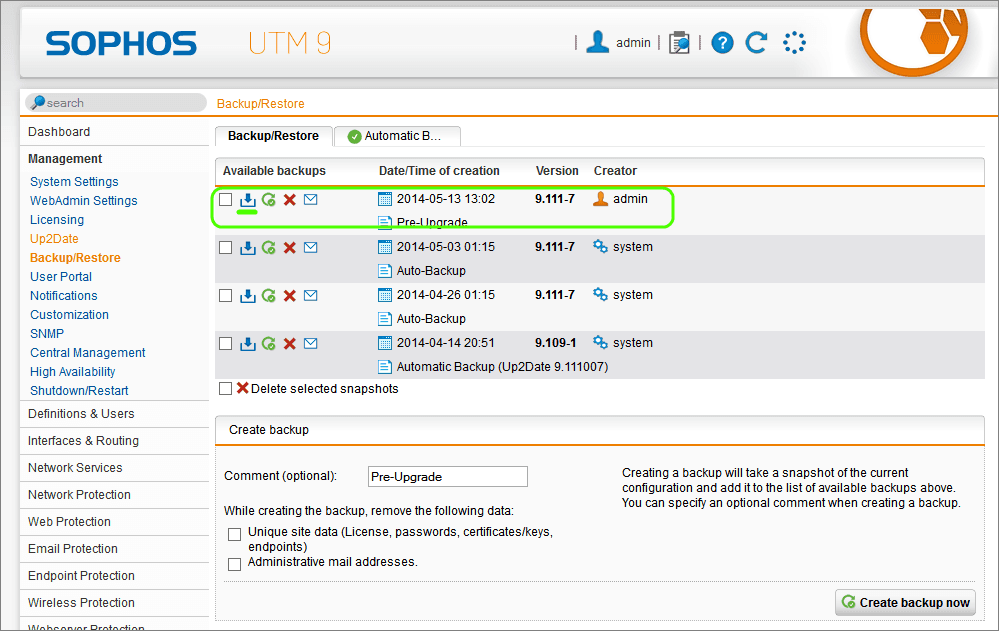999x631 pixels.
Task: Select checkbox for 2014-05-03 01:15 backup
Action: [x=226, y=247]
